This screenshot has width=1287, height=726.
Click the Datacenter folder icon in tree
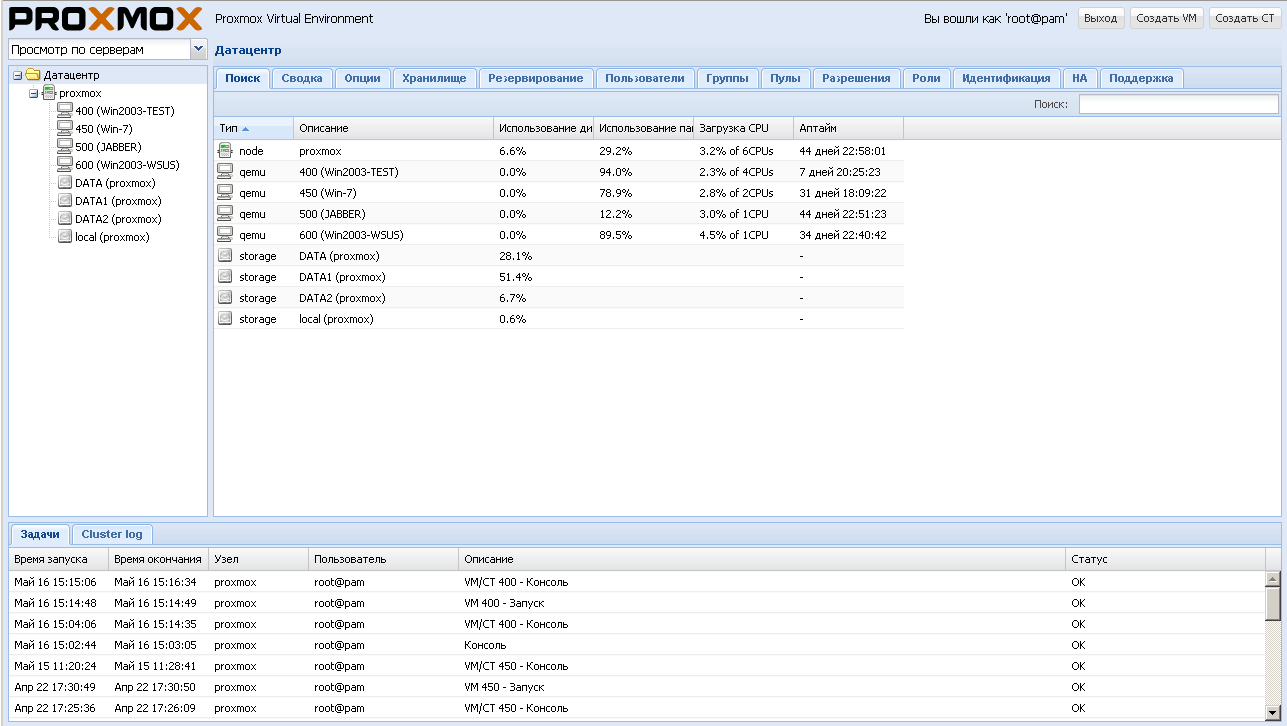tap(33, 75)
